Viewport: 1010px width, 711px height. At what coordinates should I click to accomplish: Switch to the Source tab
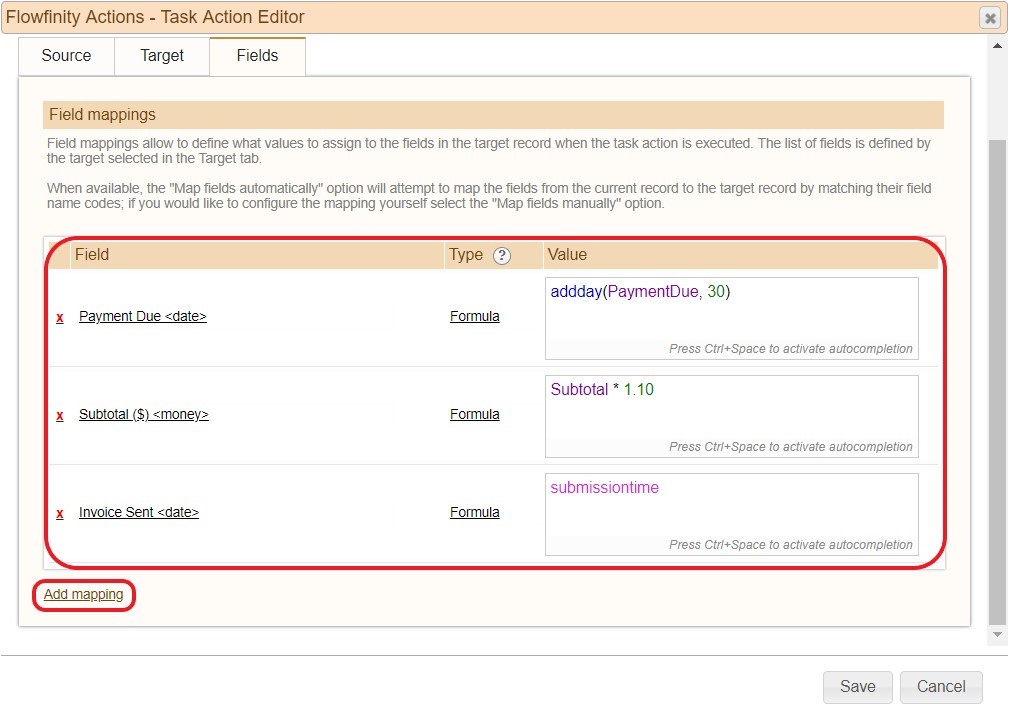pyautogui.click(x=66, y=56)
